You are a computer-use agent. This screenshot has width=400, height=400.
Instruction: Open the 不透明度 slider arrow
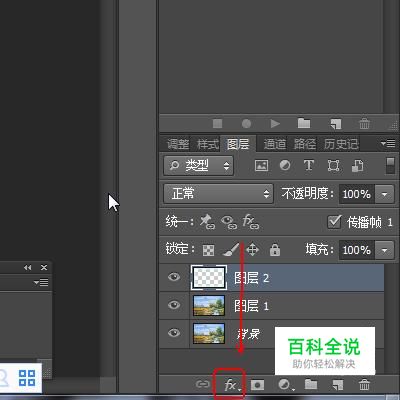[x=384, y=194]
